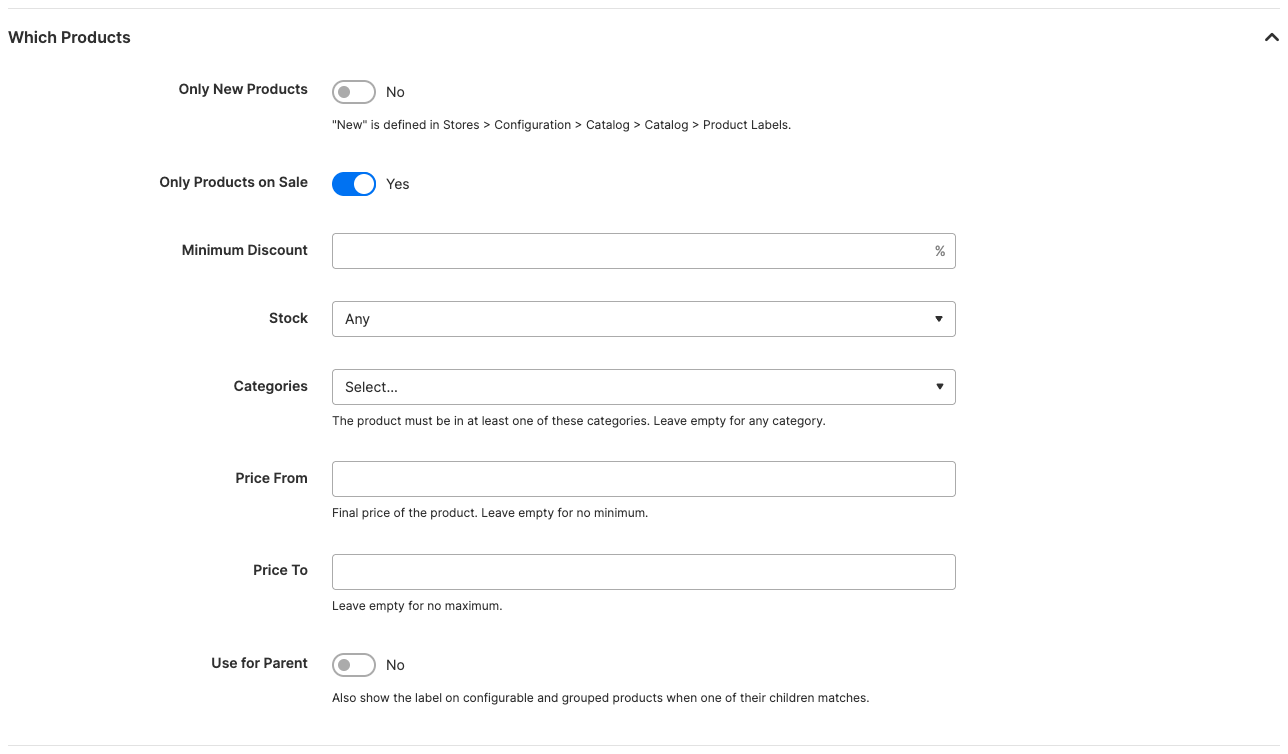Focus the Price To input field

click(x=644, y=572)
